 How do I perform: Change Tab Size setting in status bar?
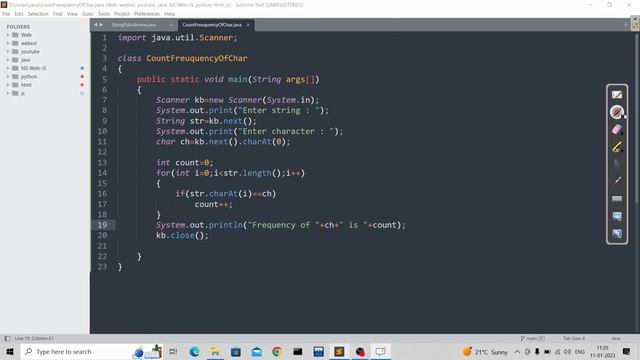click(x=574, y=338)
